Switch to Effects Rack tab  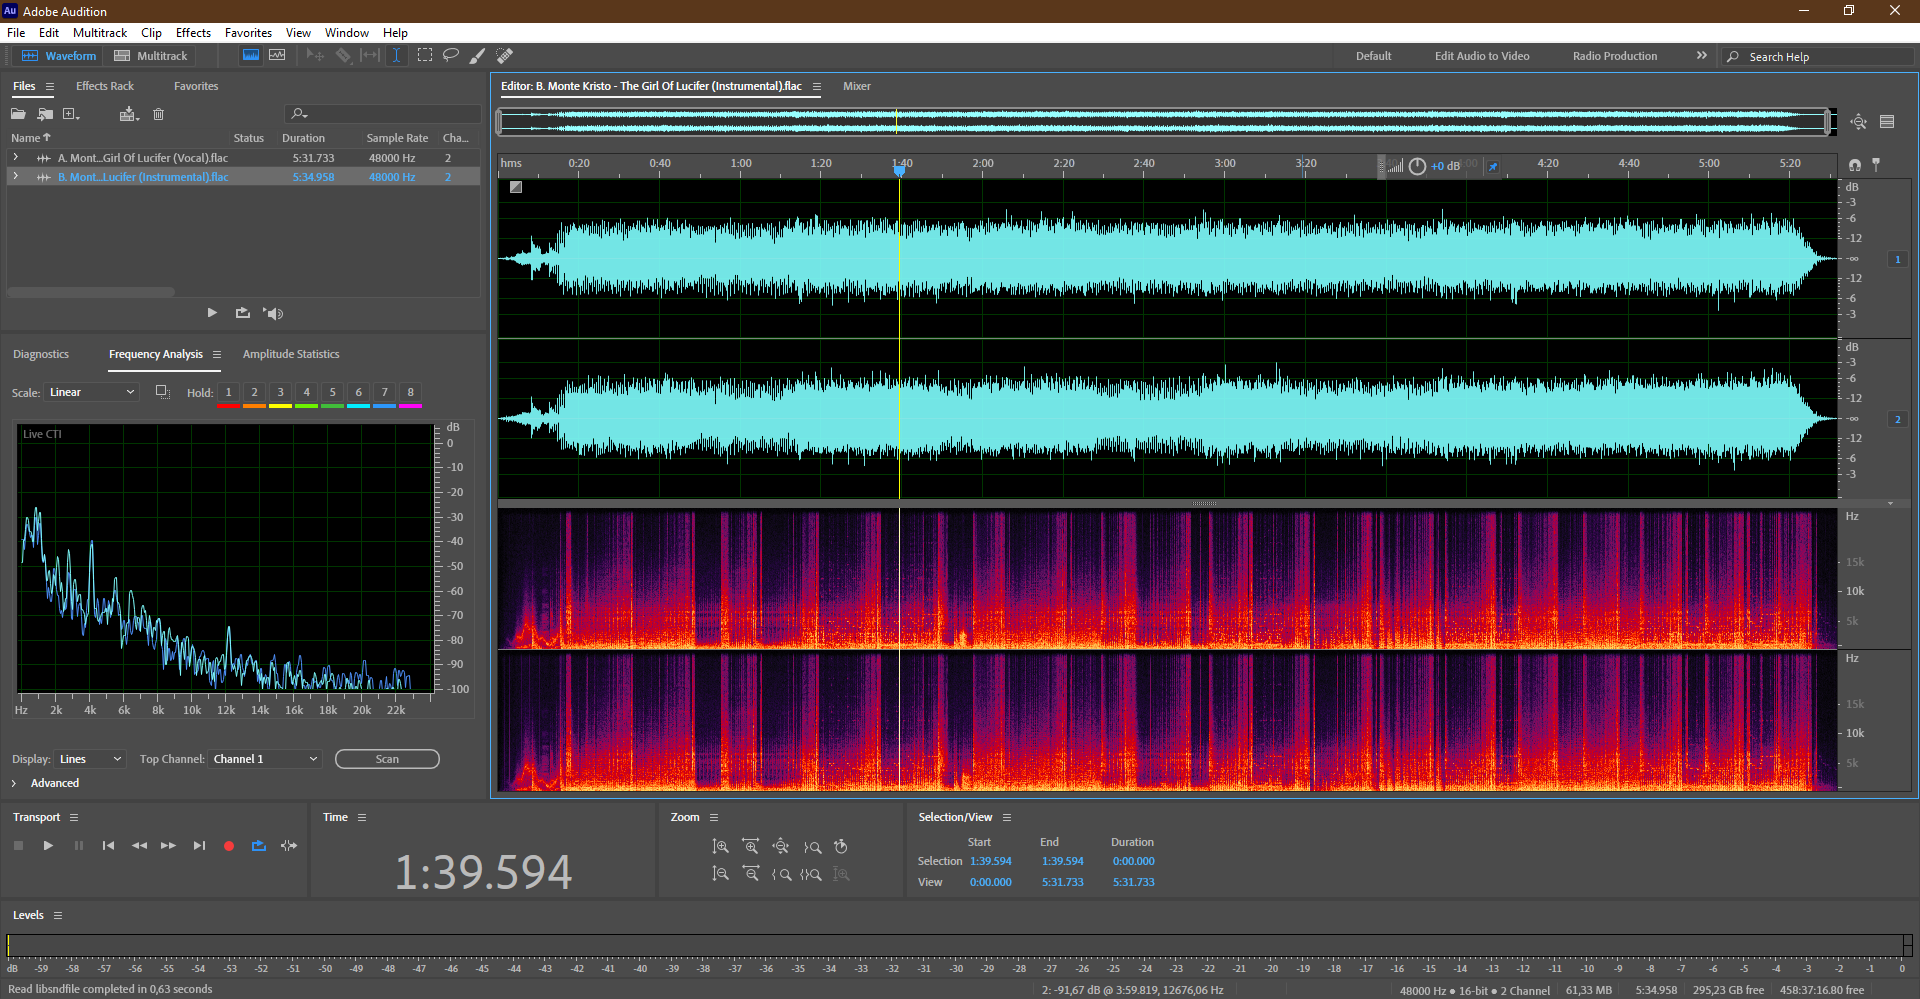pos(105,86)
